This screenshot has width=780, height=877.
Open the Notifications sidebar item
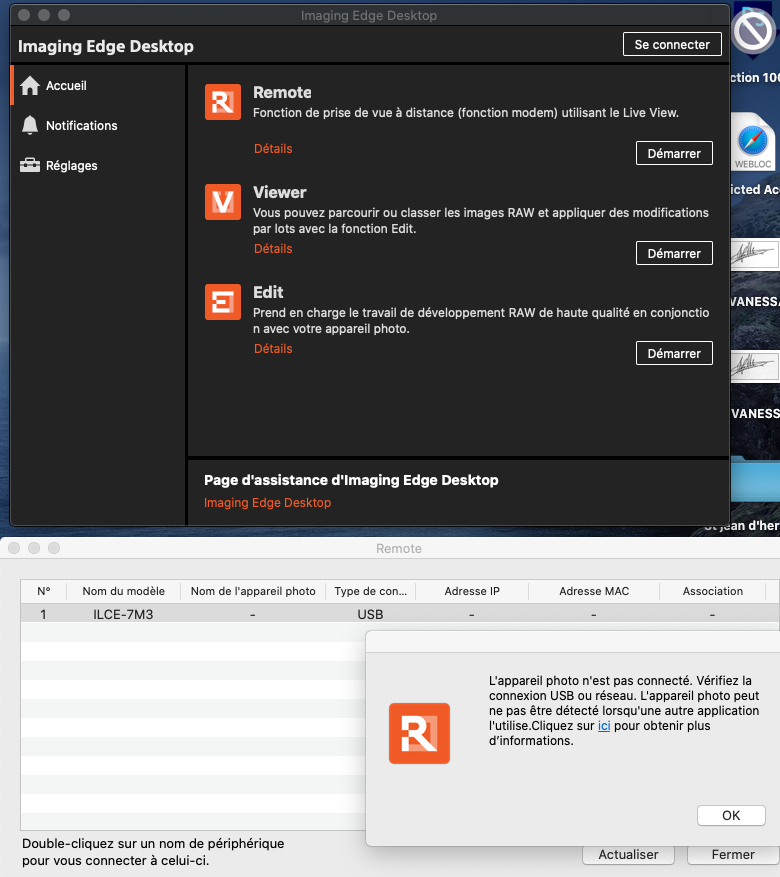(98, 125)
